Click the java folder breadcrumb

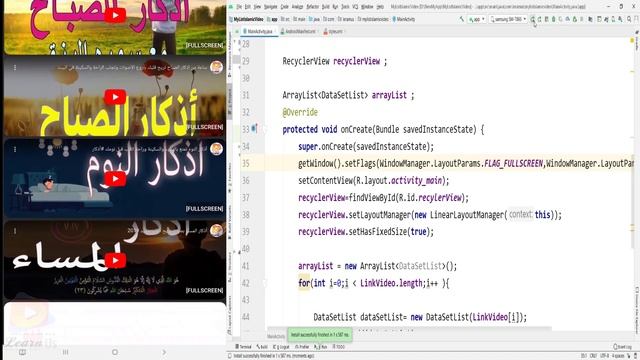point(314,19)
